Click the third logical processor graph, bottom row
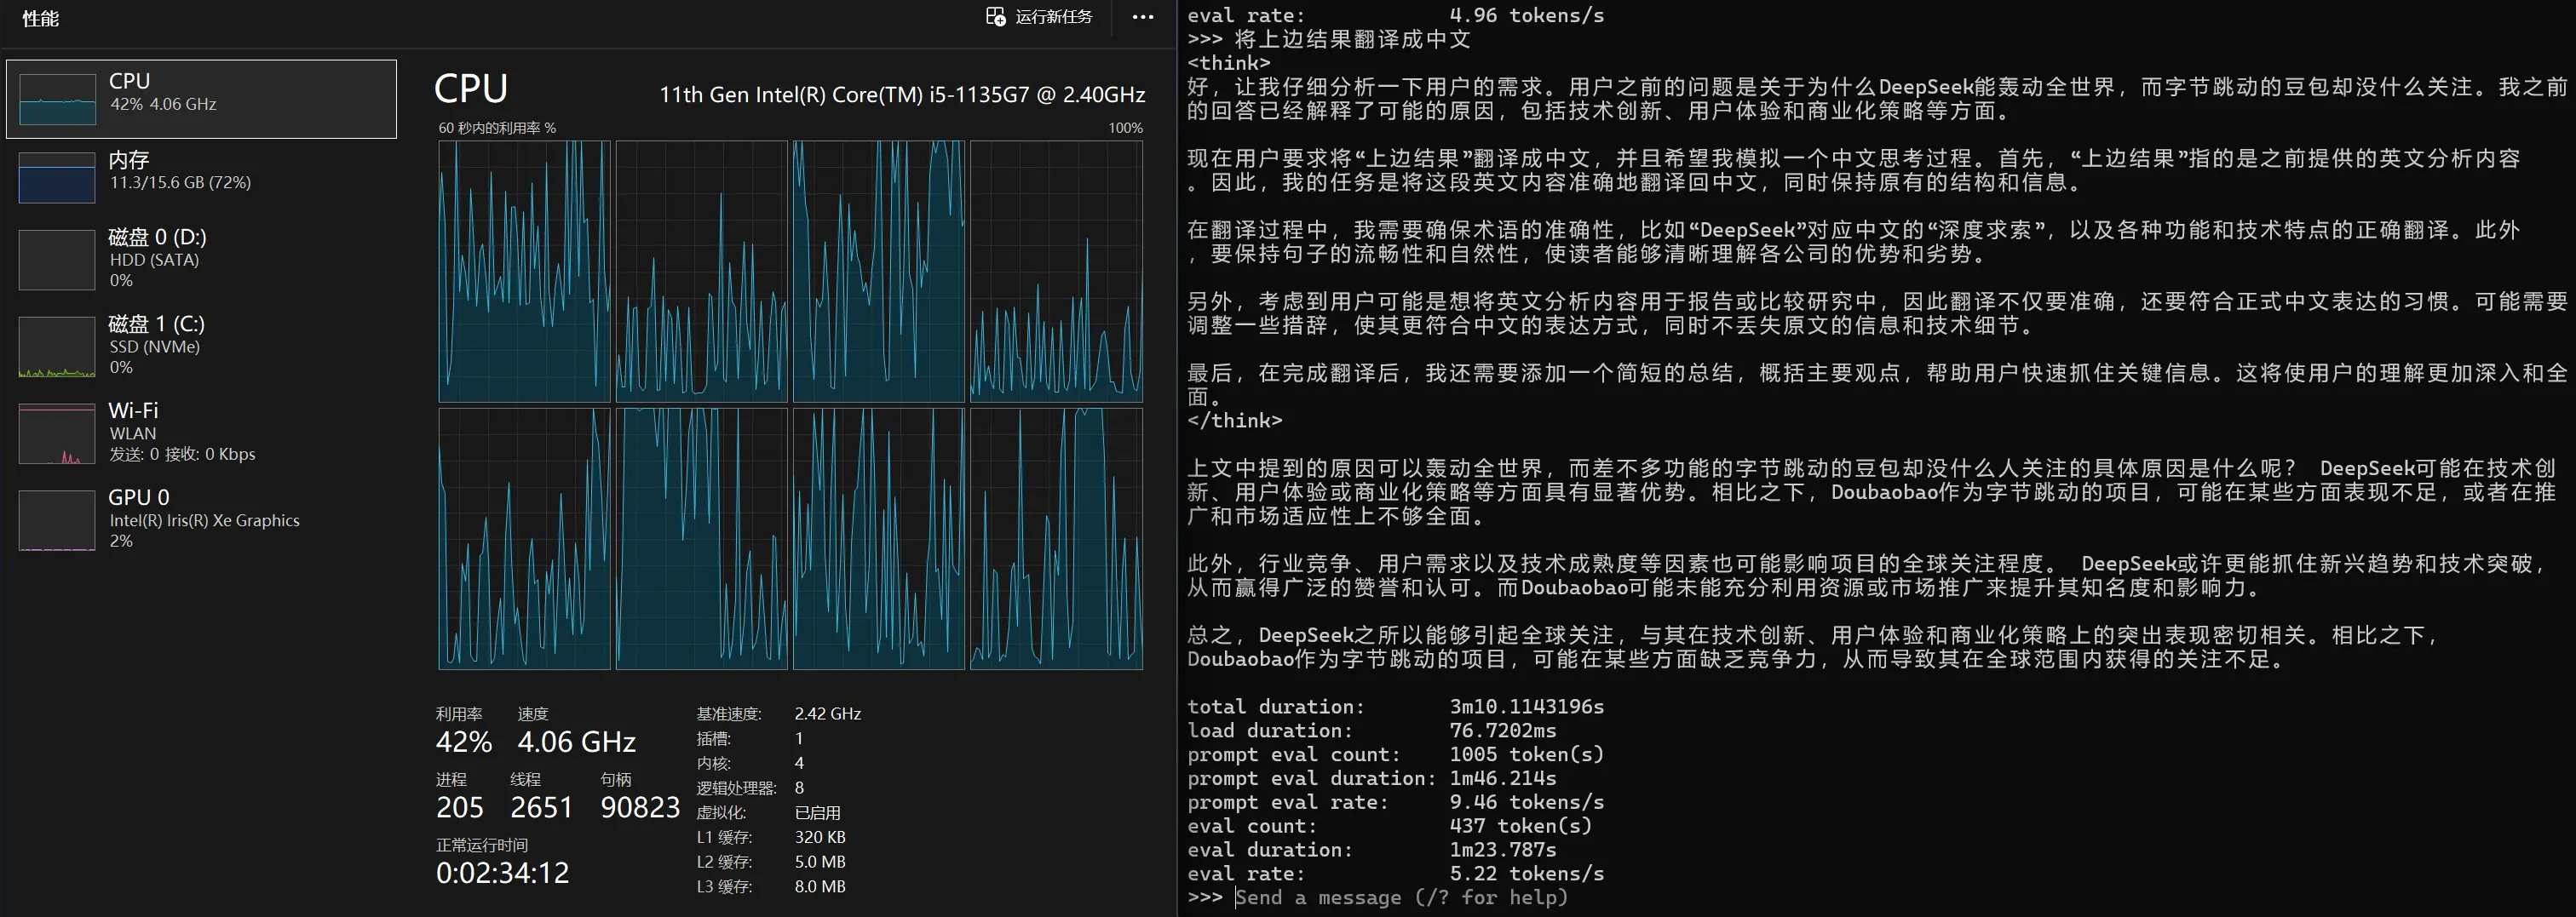Image resolution: width=2576 pixels, height=917 pixels. point(878,539)
